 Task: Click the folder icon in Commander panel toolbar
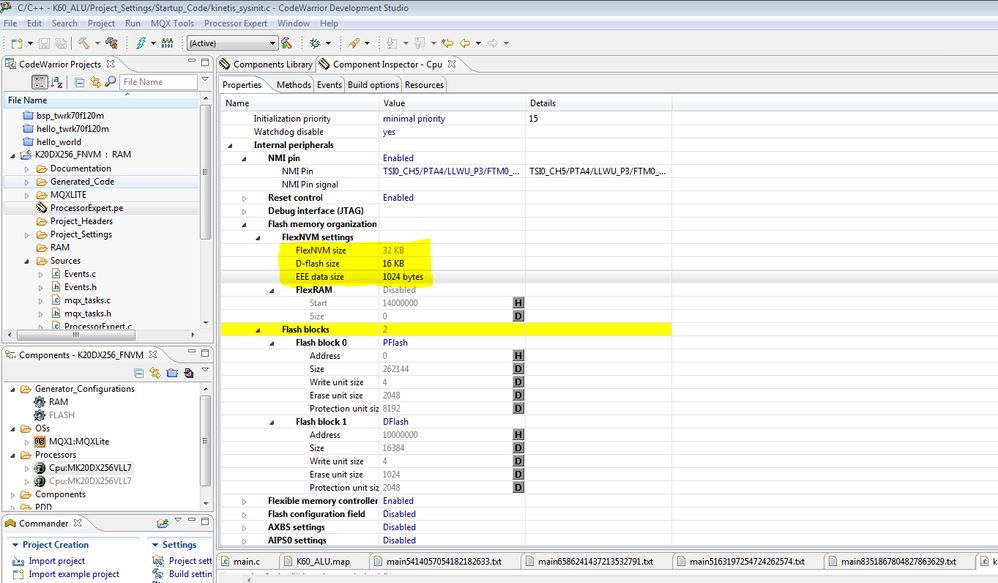click(x=163, y=523)
